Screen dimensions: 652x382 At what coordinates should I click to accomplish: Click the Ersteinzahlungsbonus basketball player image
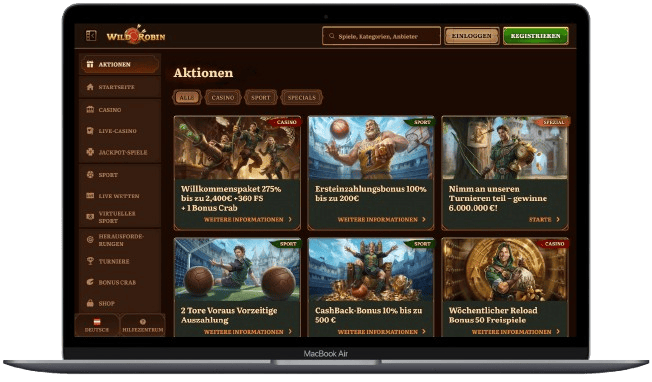tap(371, 148)
